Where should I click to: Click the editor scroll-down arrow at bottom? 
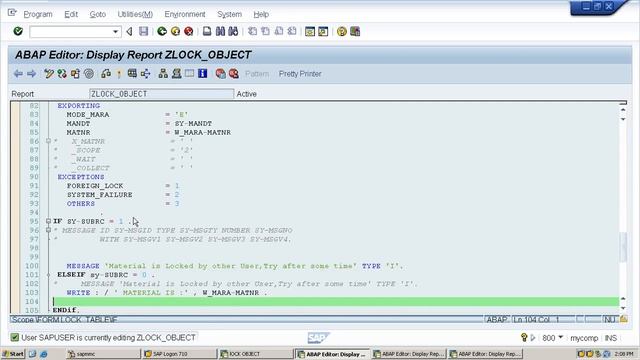[623, 308]
